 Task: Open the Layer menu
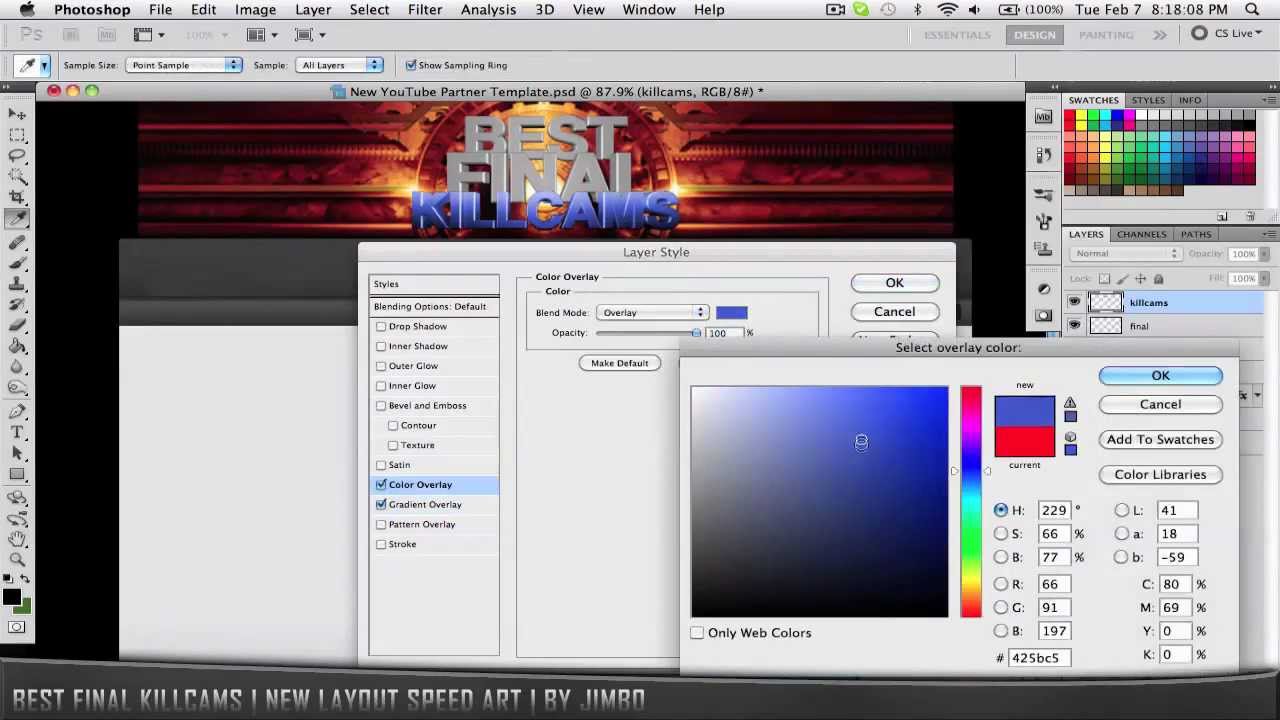click(x=313, y=10)
